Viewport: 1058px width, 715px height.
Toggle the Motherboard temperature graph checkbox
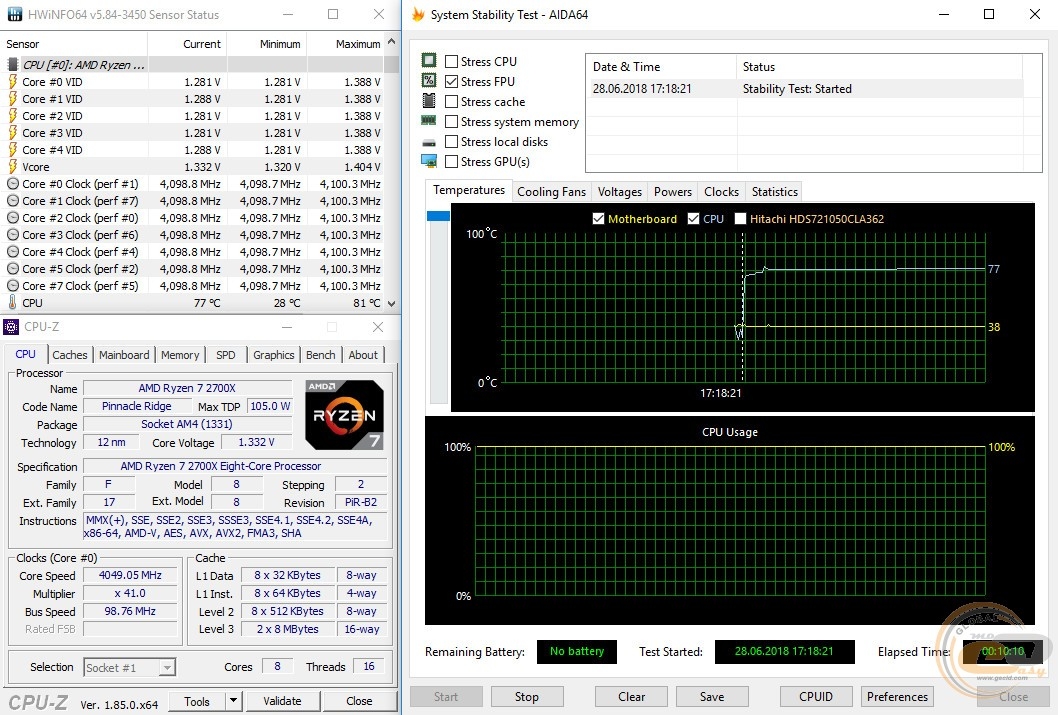(598, 219)
